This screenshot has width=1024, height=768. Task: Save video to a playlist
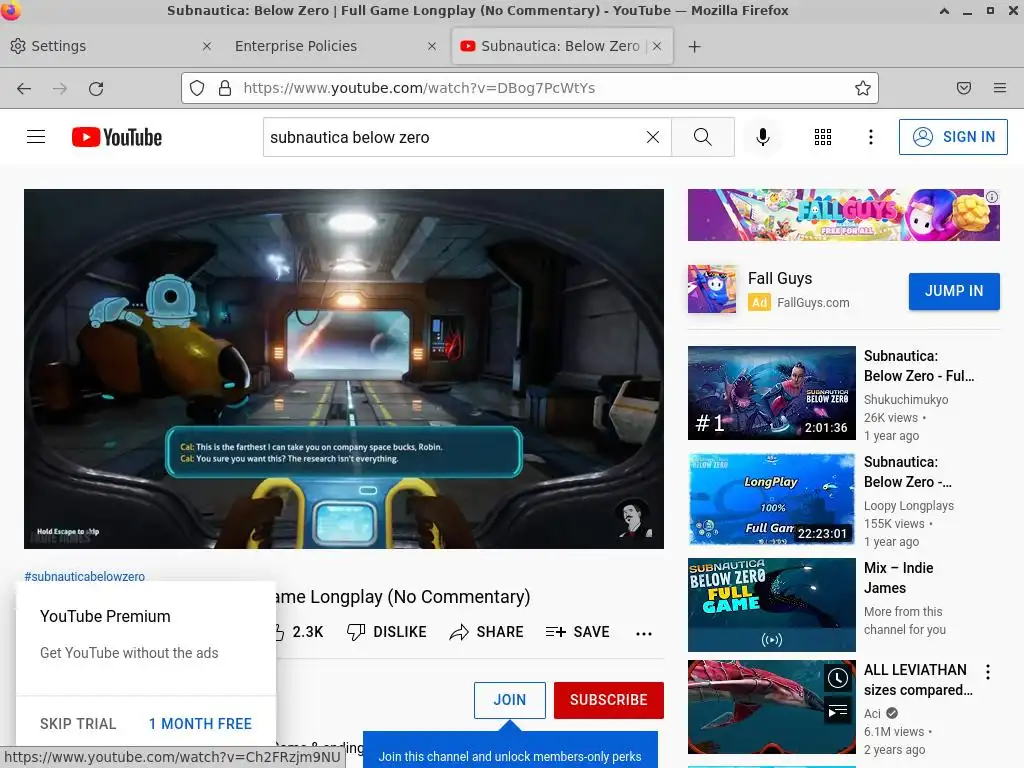coord(577,632)
